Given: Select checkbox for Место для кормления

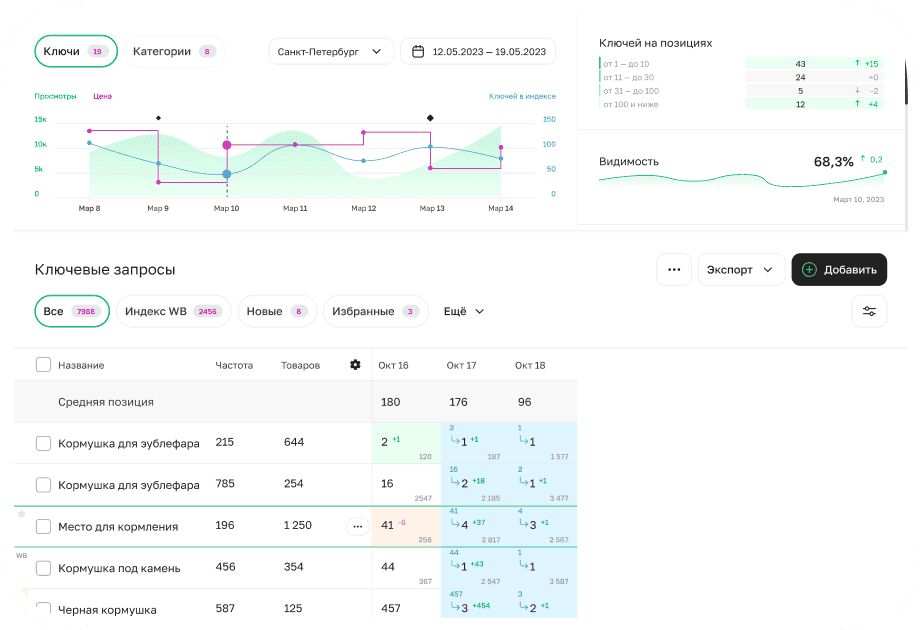Looking at the screenshot, I should click(x=43, y=526).
